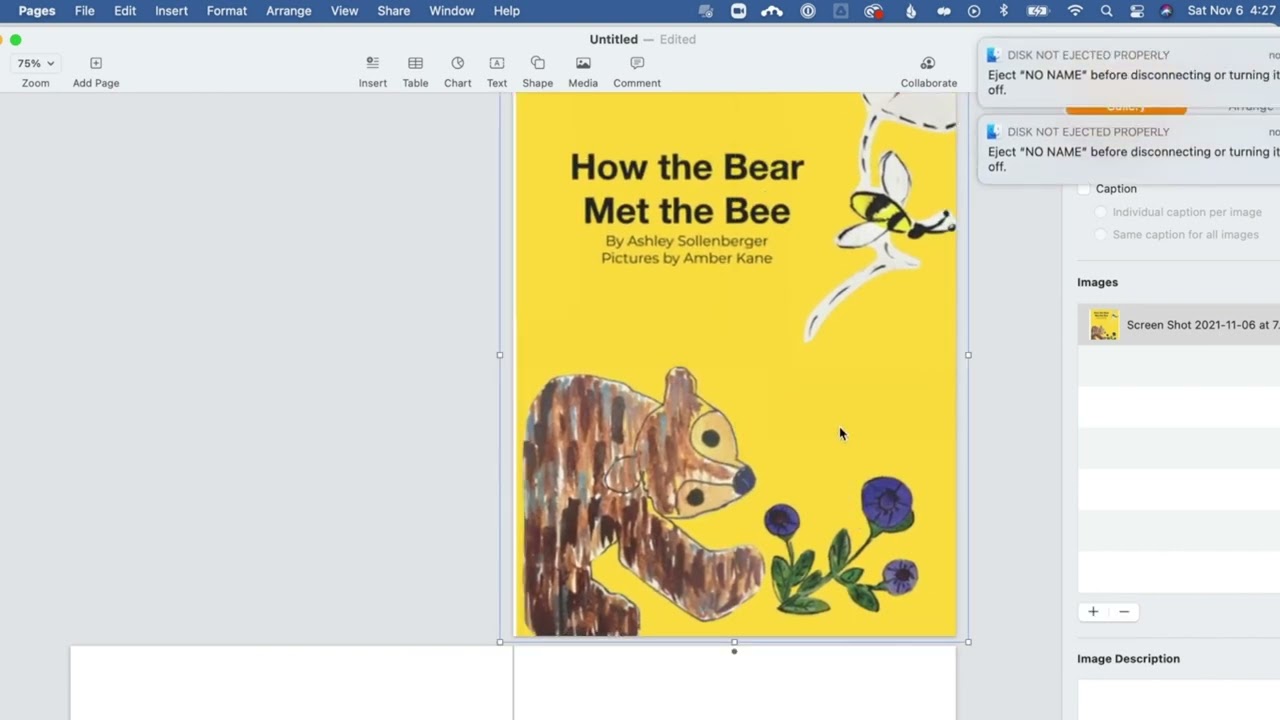
Task: Click the battery icon in menu bar
Action: [1038, 11]
